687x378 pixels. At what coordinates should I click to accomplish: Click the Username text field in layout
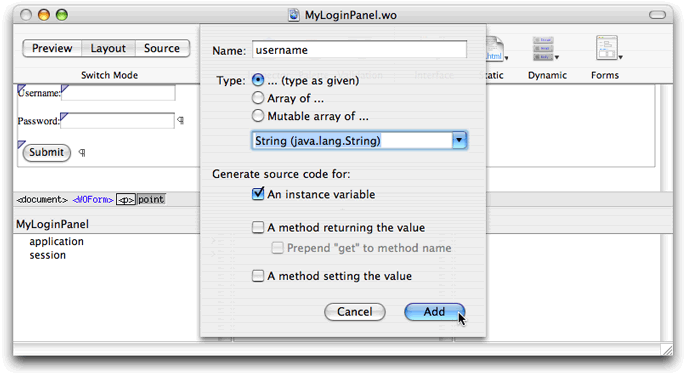pyautogui.click(x=118, y=93)
